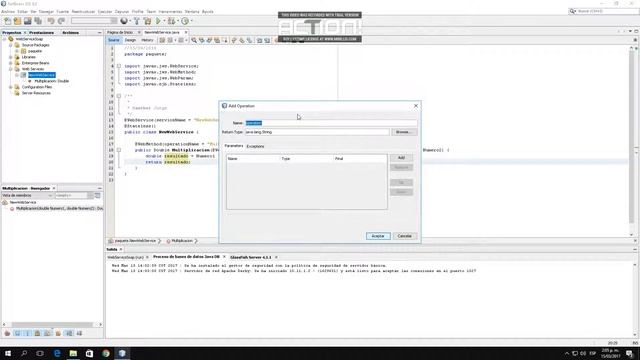Screen dimensions: 640x360
Task: Click the operation Name input field
Action: click(x=331, y=123)
